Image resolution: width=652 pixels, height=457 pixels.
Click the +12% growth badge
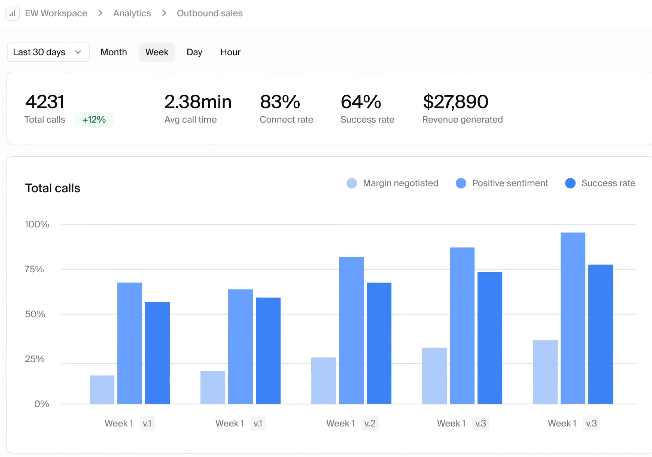tap(95, 120)
